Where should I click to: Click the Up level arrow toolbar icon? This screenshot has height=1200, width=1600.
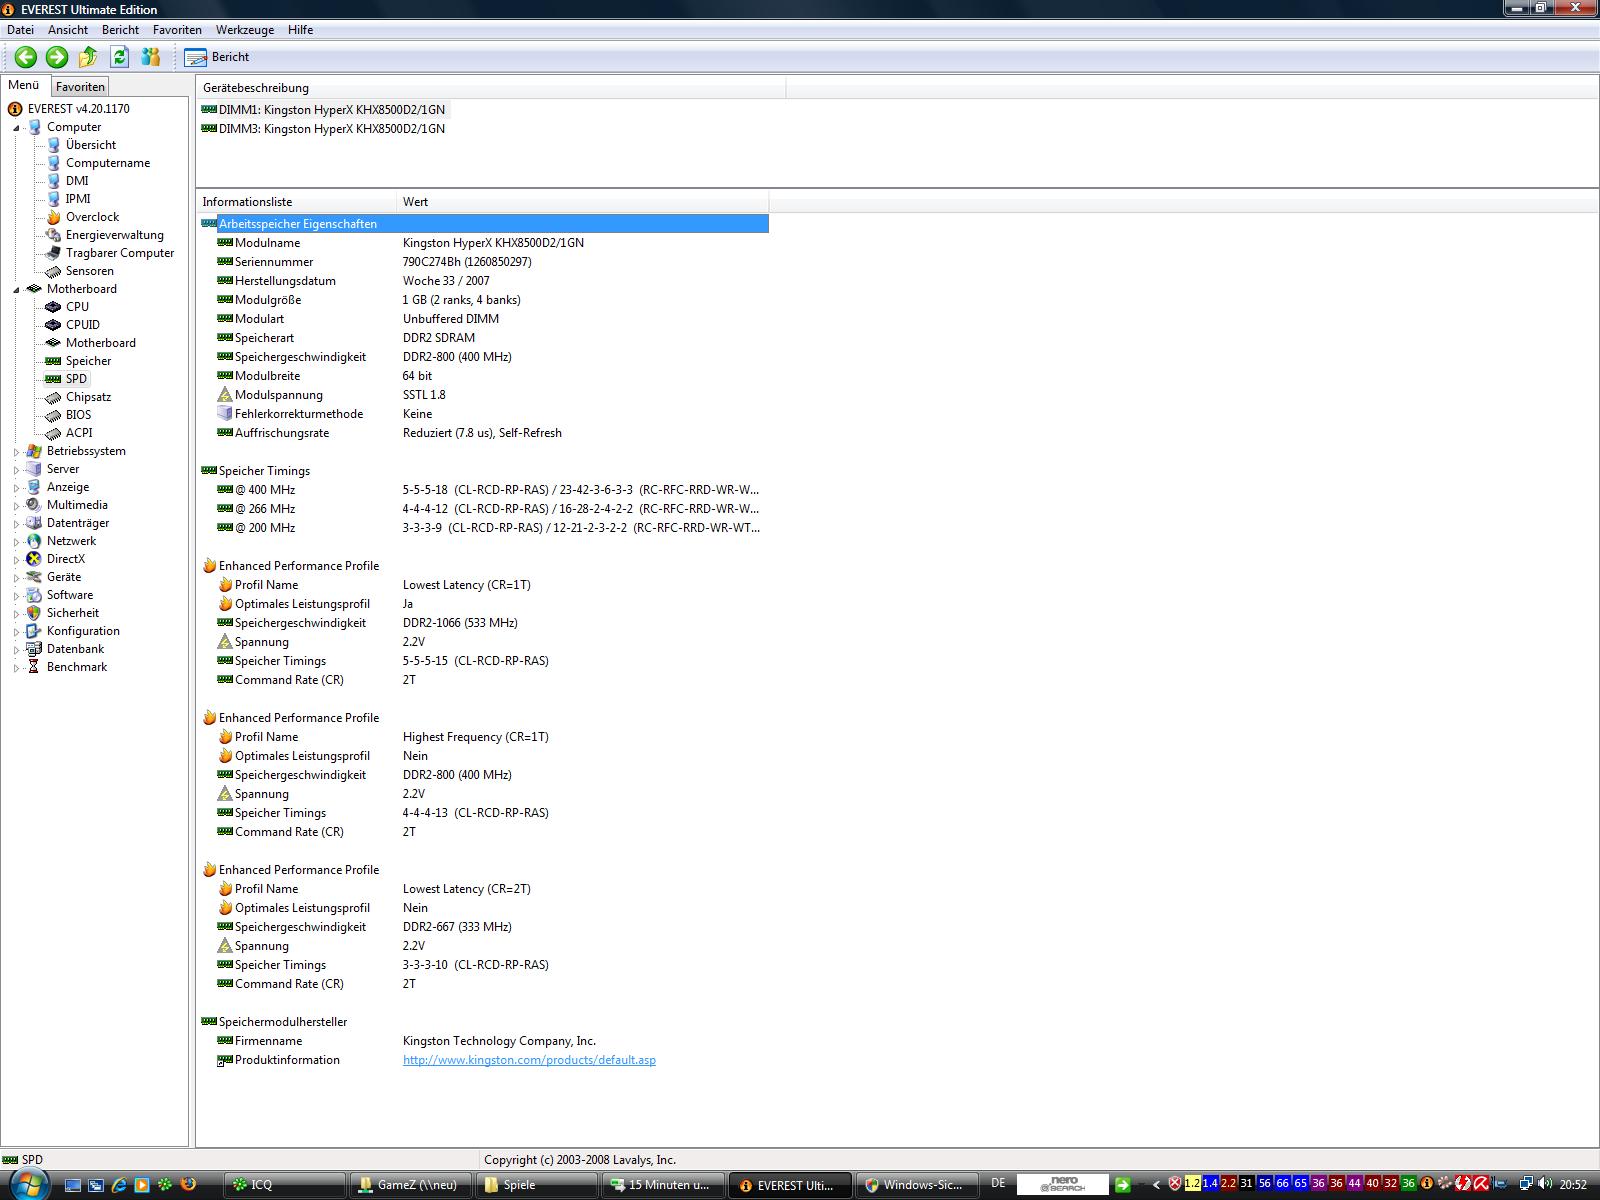[88, 57]
